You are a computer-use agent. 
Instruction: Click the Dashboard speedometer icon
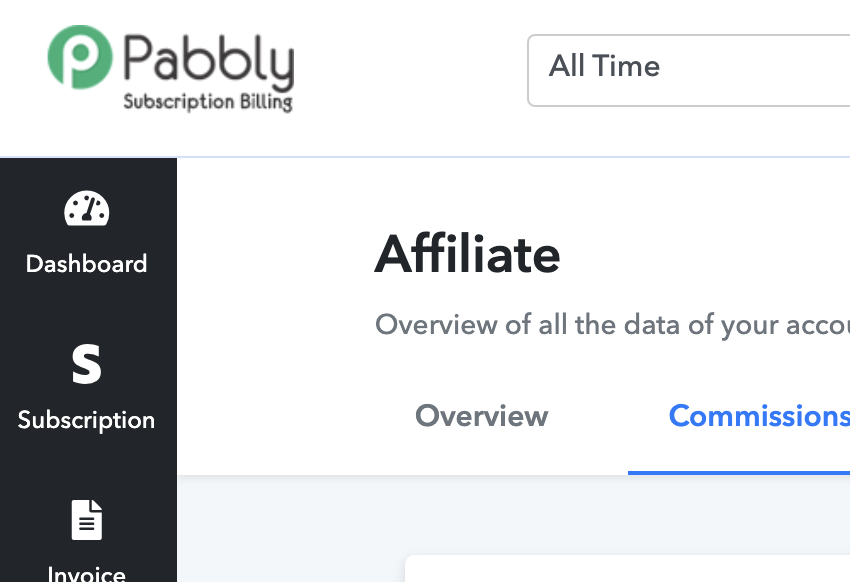point(87,208)
